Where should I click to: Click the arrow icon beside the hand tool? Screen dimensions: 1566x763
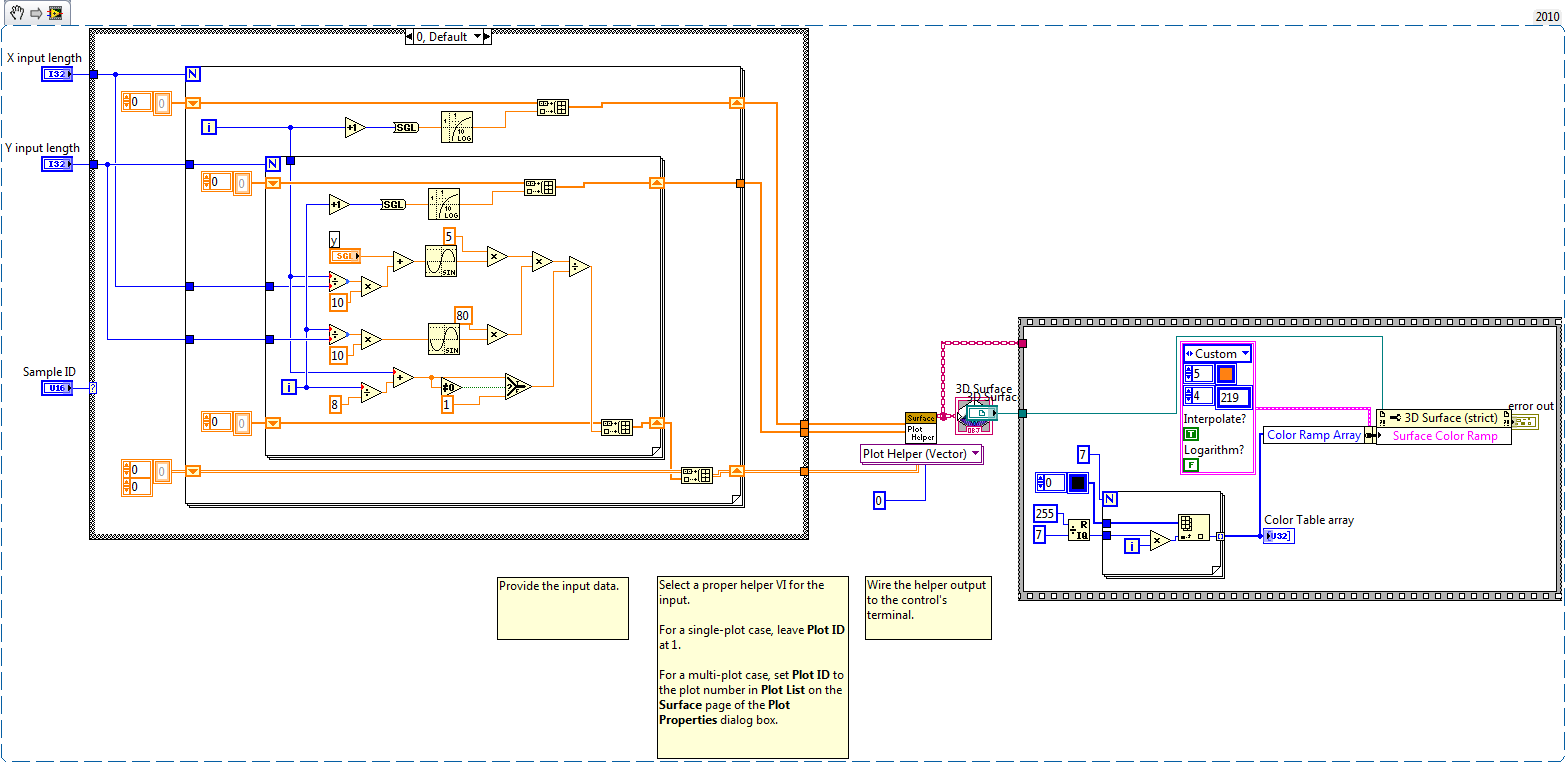(x=35, y=14)
